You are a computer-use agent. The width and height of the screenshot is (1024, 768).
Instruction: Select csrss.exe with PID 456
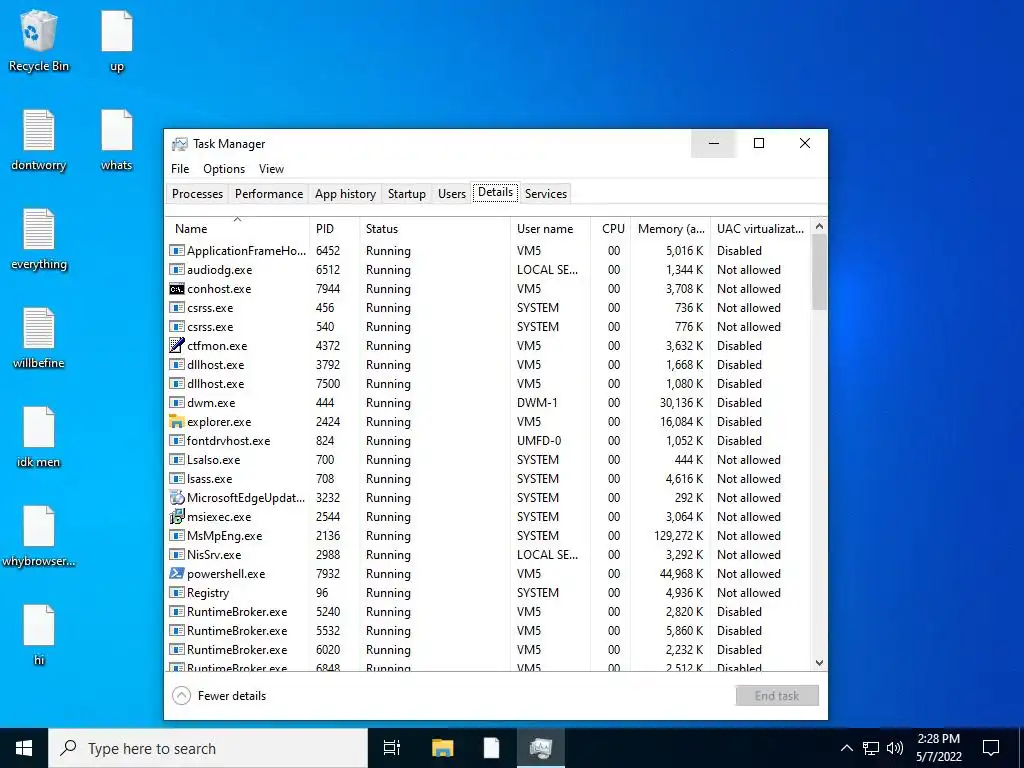488,308
